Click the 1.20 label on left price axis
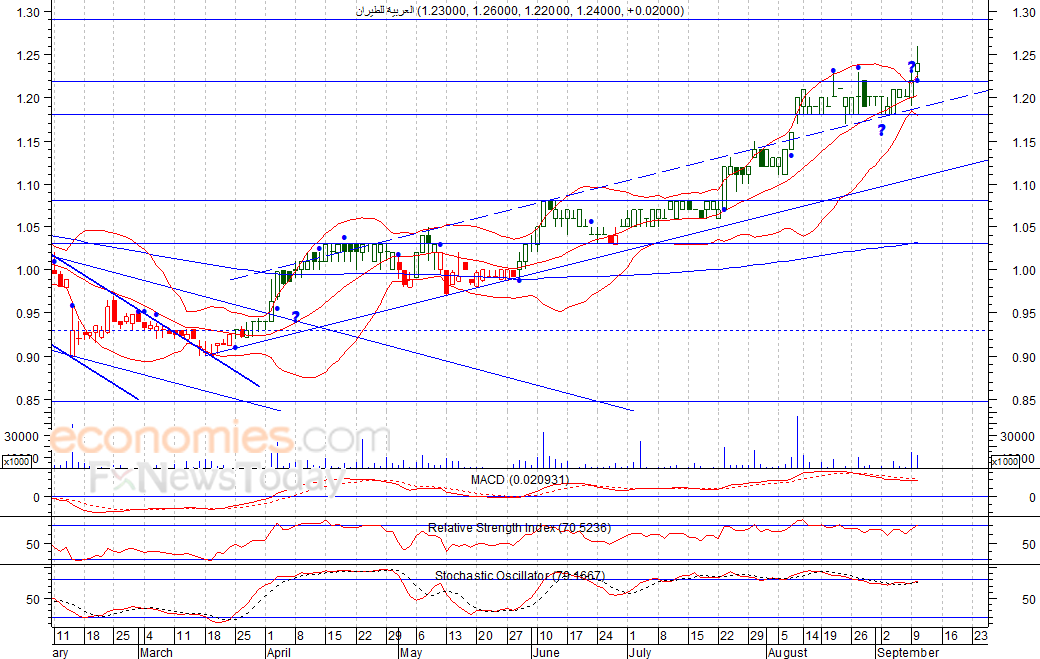Screen dimensions: 1040x659 29,98
